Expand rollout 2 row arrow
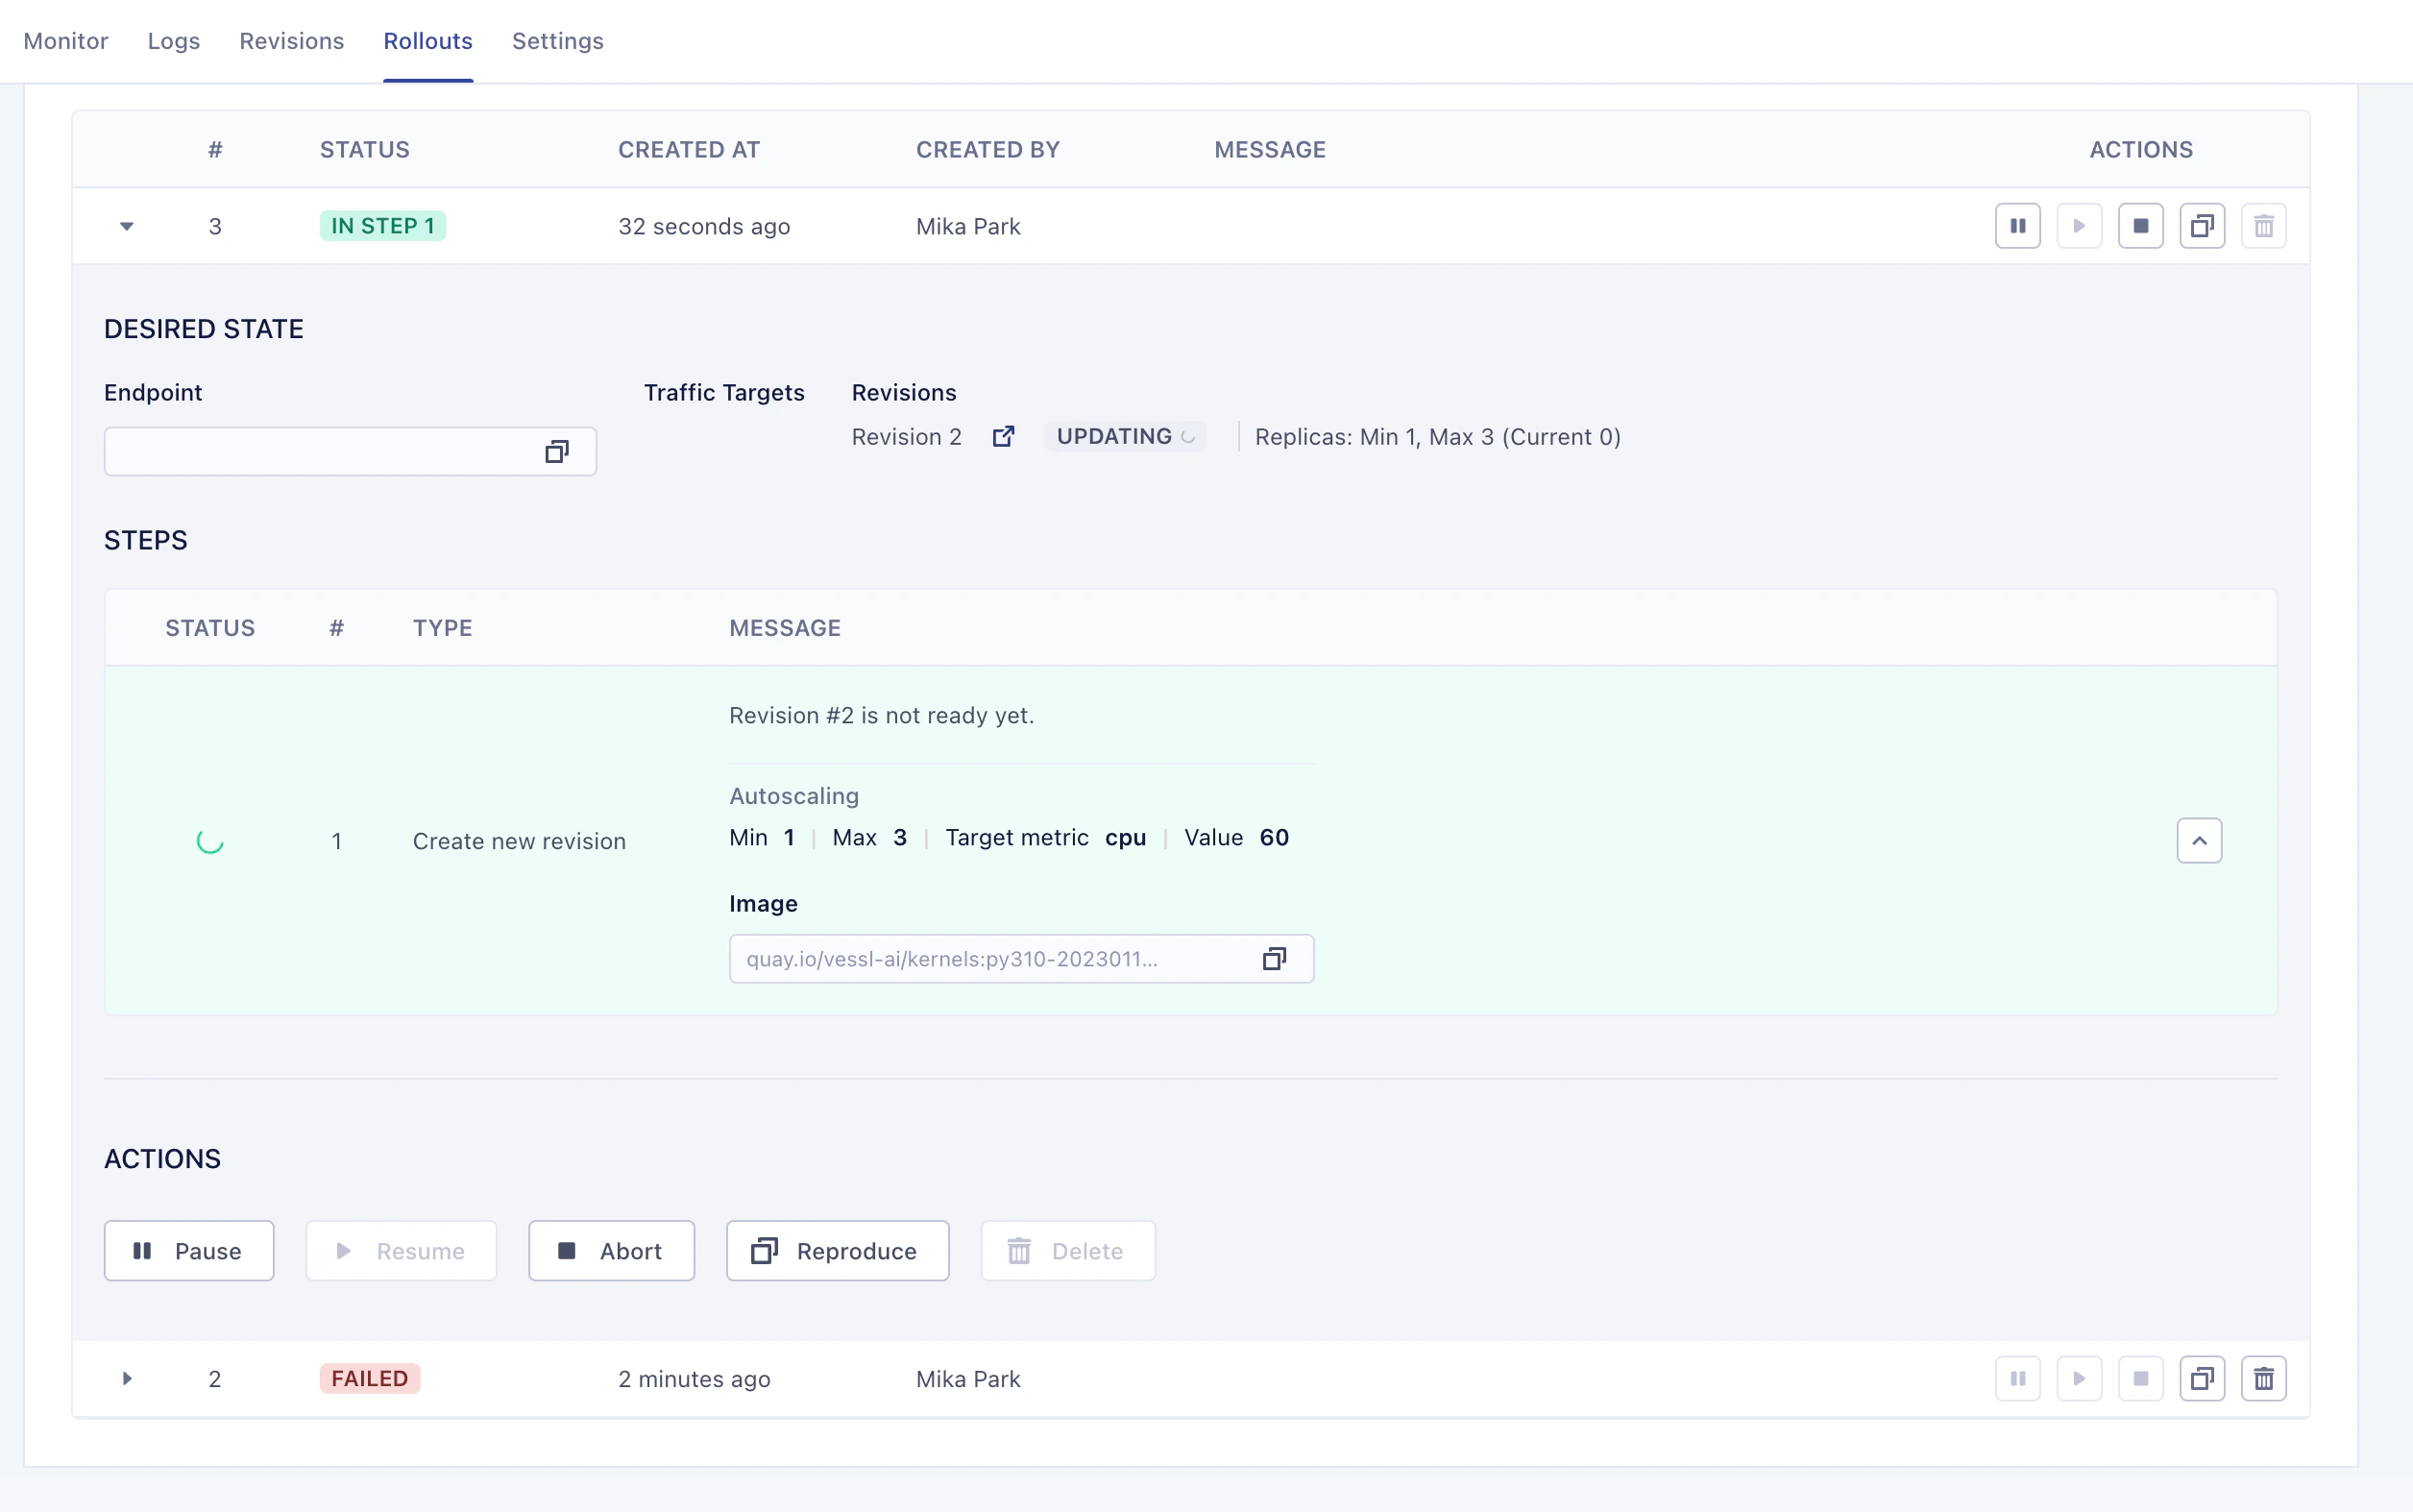 pos(127,1379)
